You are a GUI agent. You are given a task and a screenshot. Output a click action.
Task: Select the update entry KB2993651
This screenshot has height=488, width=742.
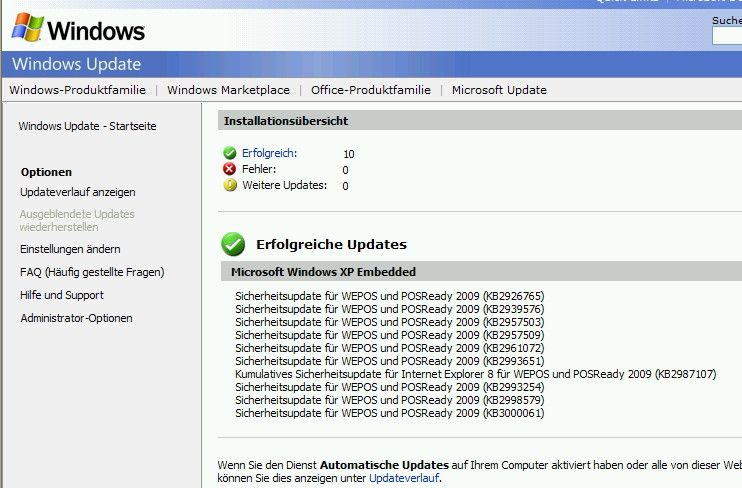coord(389,361)
